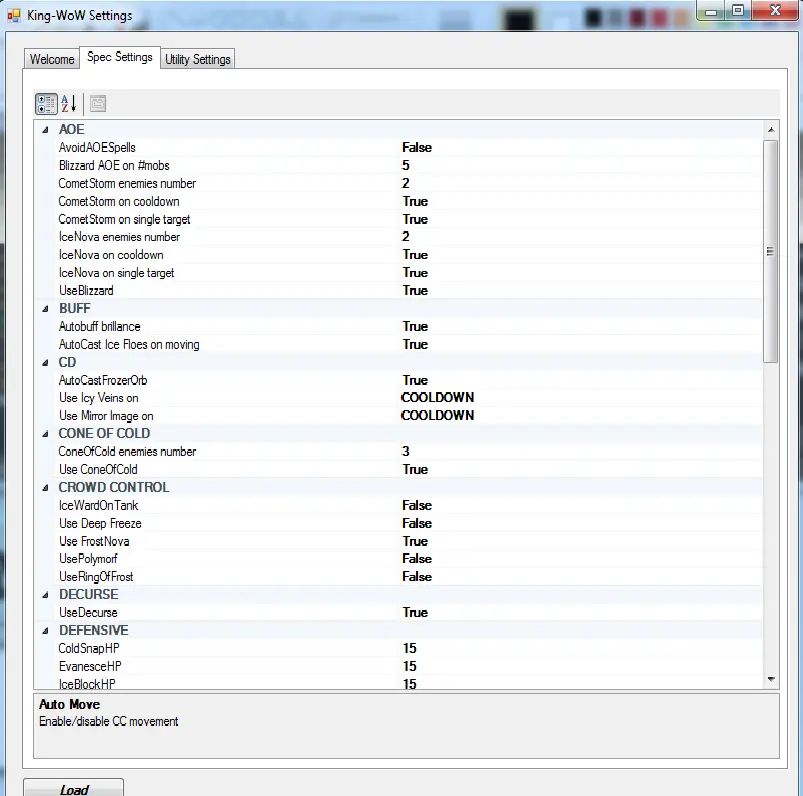Select the UsePolymorf False value
The height and width of the screenshot is (796, 803).
click(580, 559)
